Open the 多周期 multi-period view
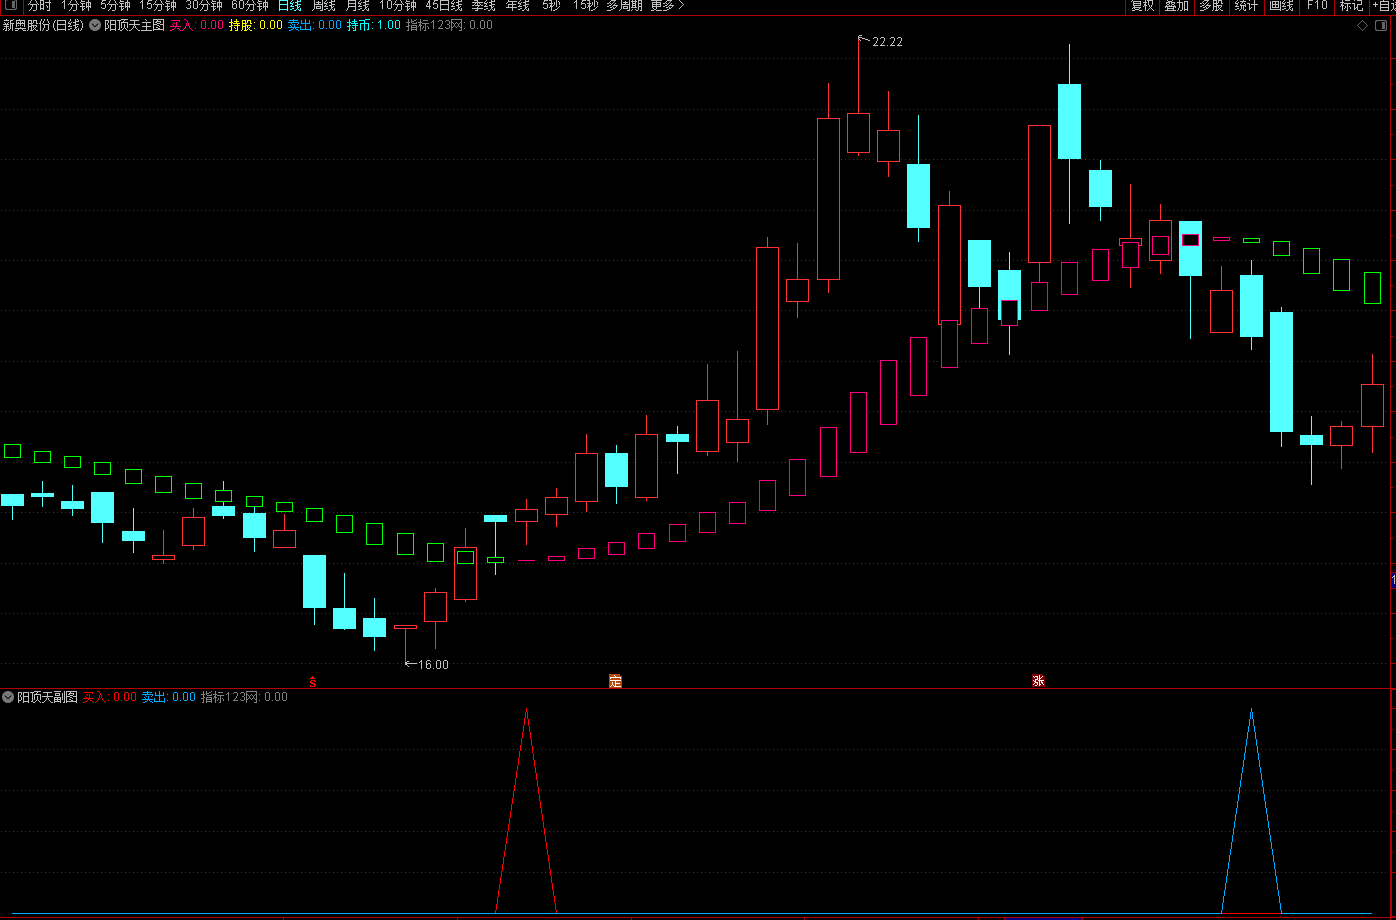 625,6
